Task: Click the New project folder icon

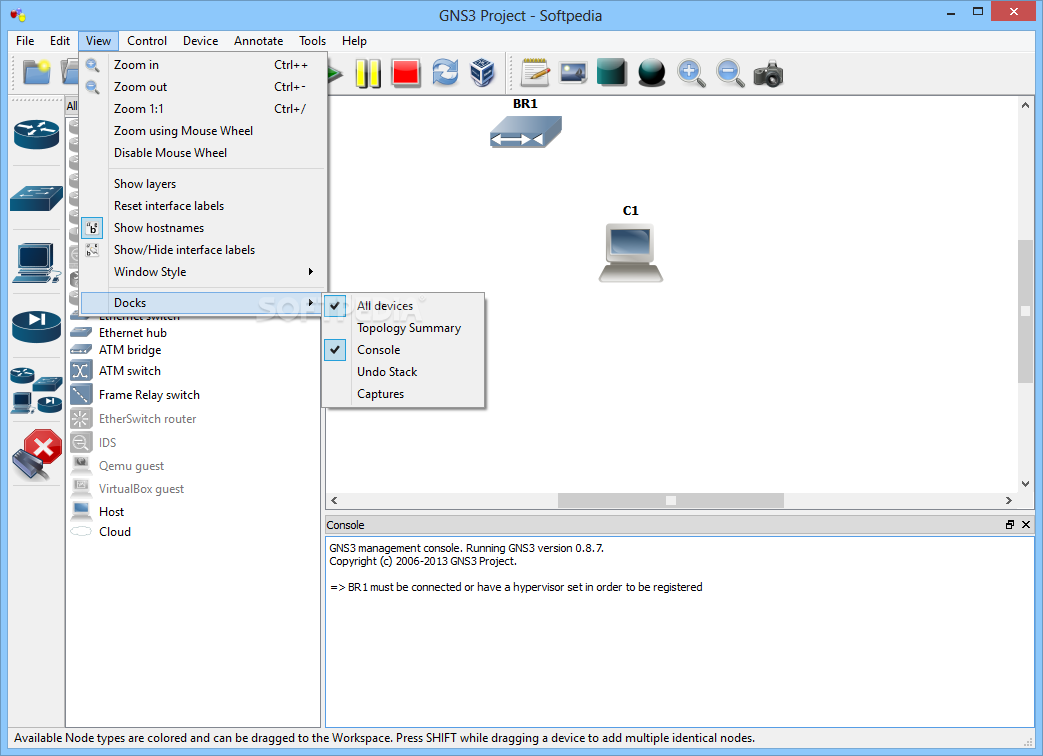Action: point(37,72)
